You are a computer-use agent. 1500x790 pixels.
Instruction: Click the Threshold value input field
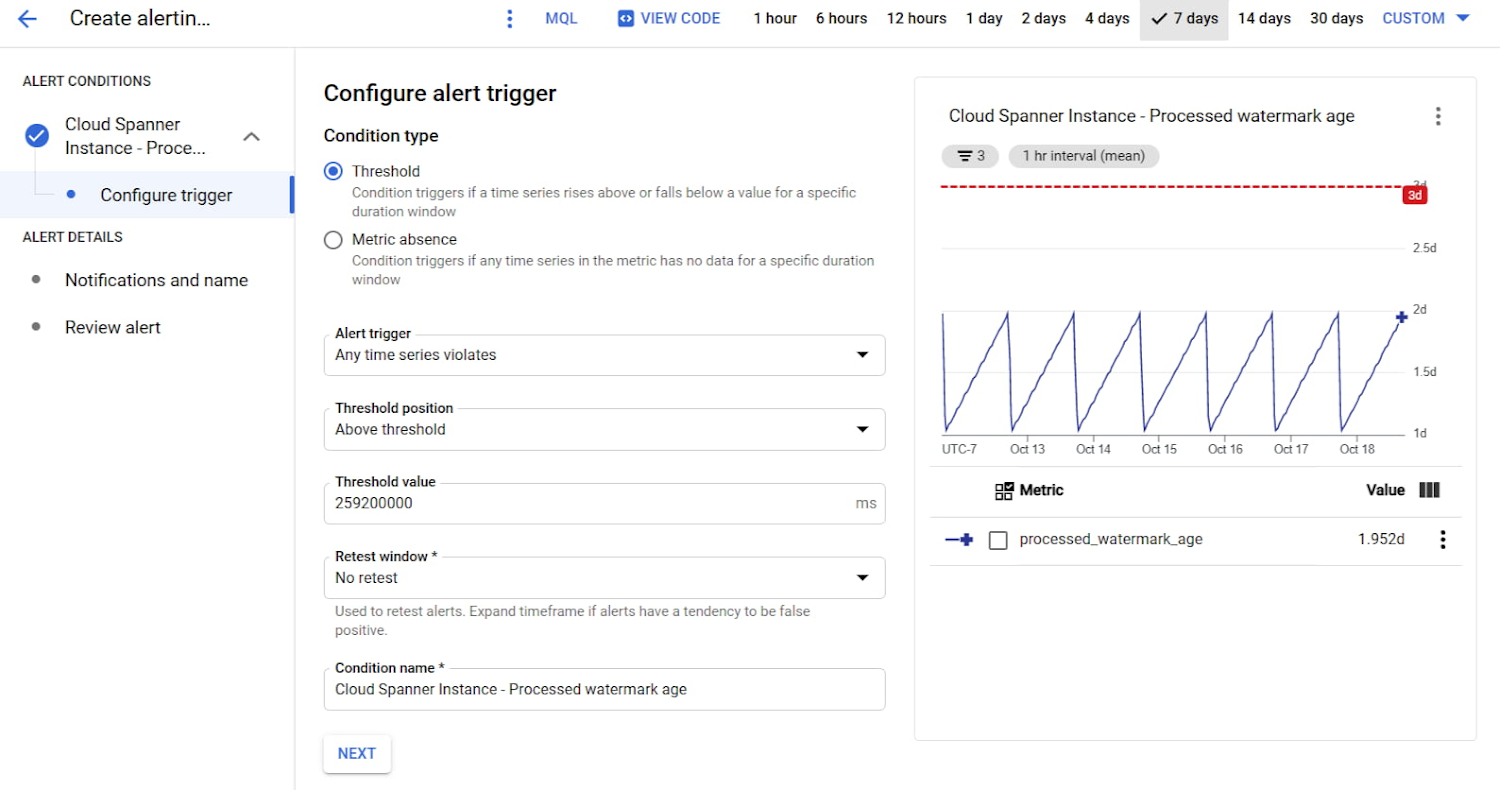click(604, 503)
